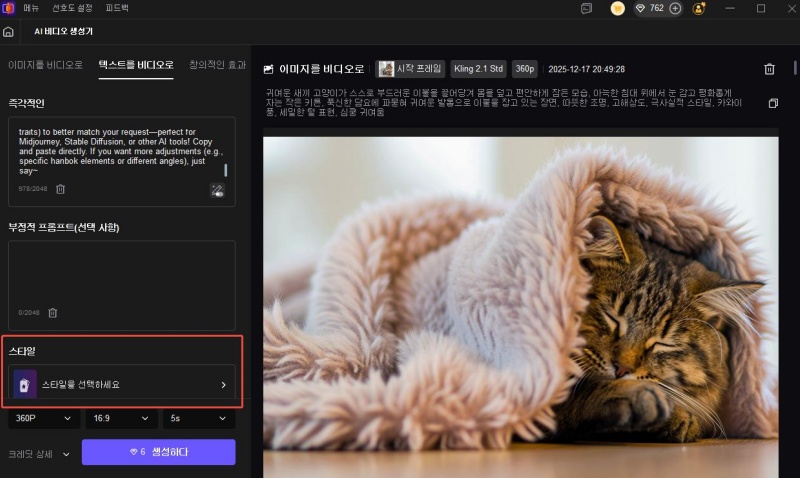Click the home icon in the top-left
Image resolution: width=800 pixels, height=478 pixels.
(9, 32)
